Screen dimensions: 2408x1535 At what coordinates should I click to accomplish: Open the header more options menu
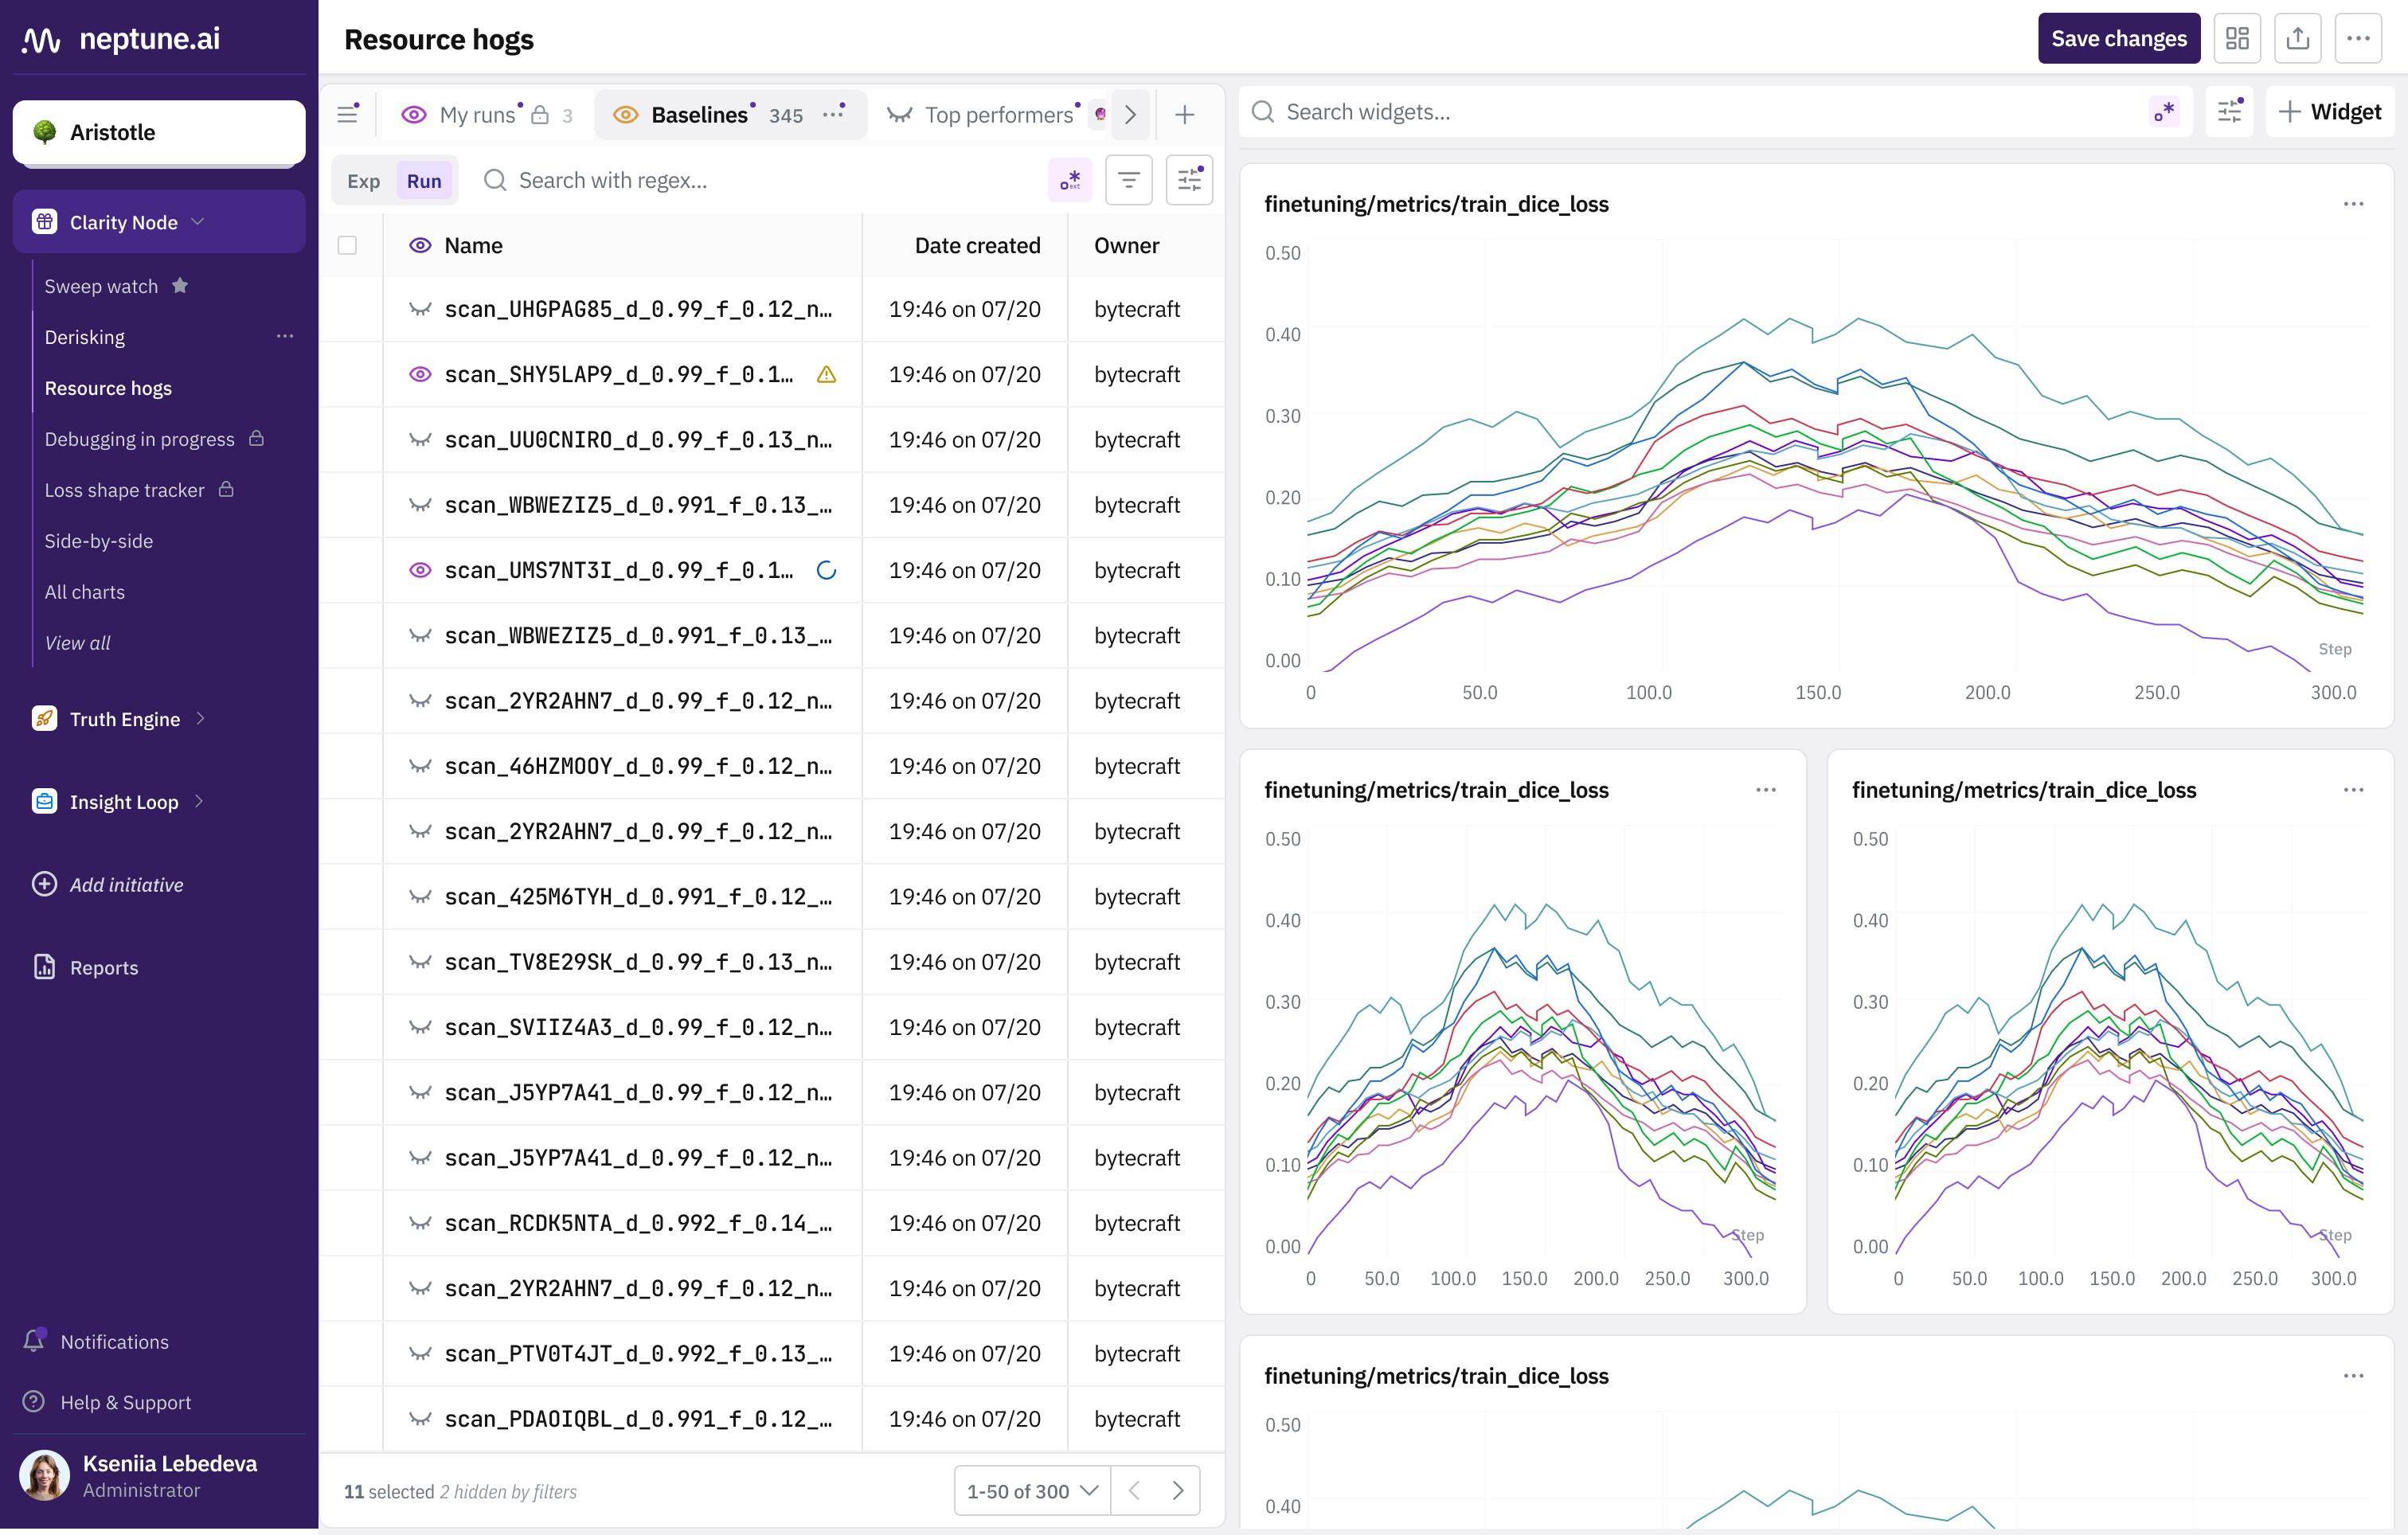pyautogui.click(x=2358, y=39)
